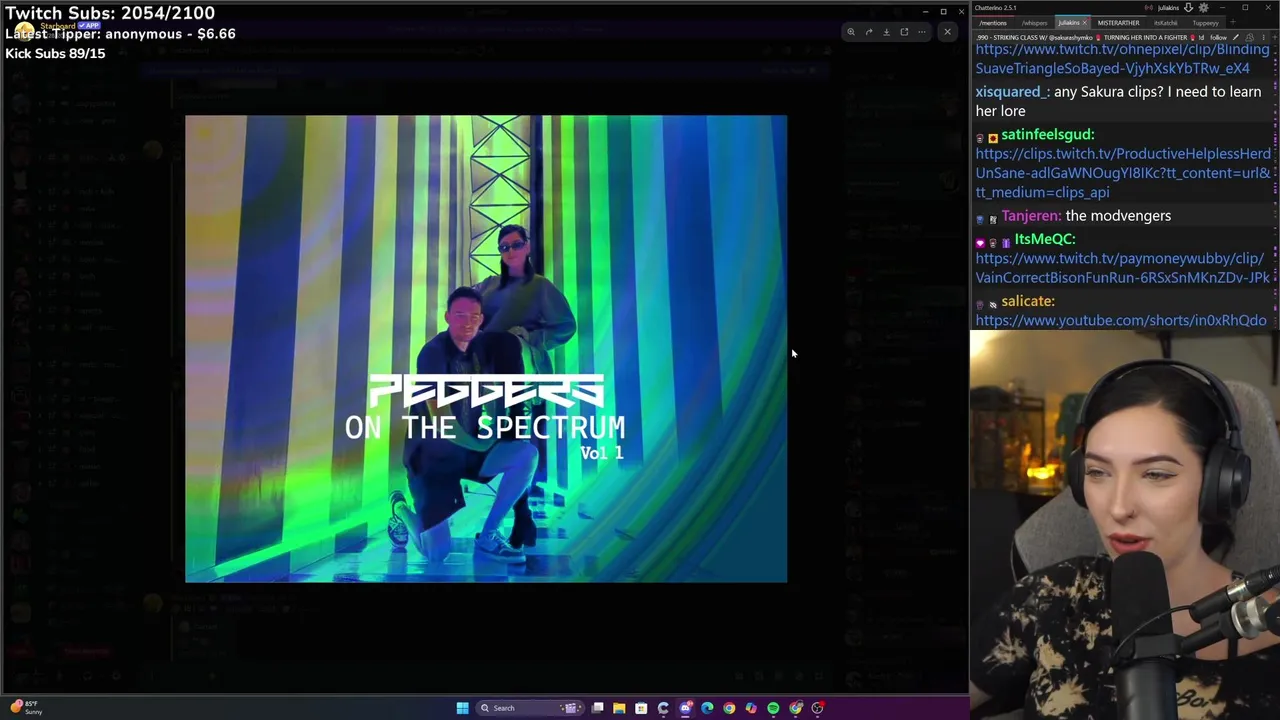Click username xisquared_ in chat
The width and height of the screenshot is (1280, 720).
[1013, 91]
